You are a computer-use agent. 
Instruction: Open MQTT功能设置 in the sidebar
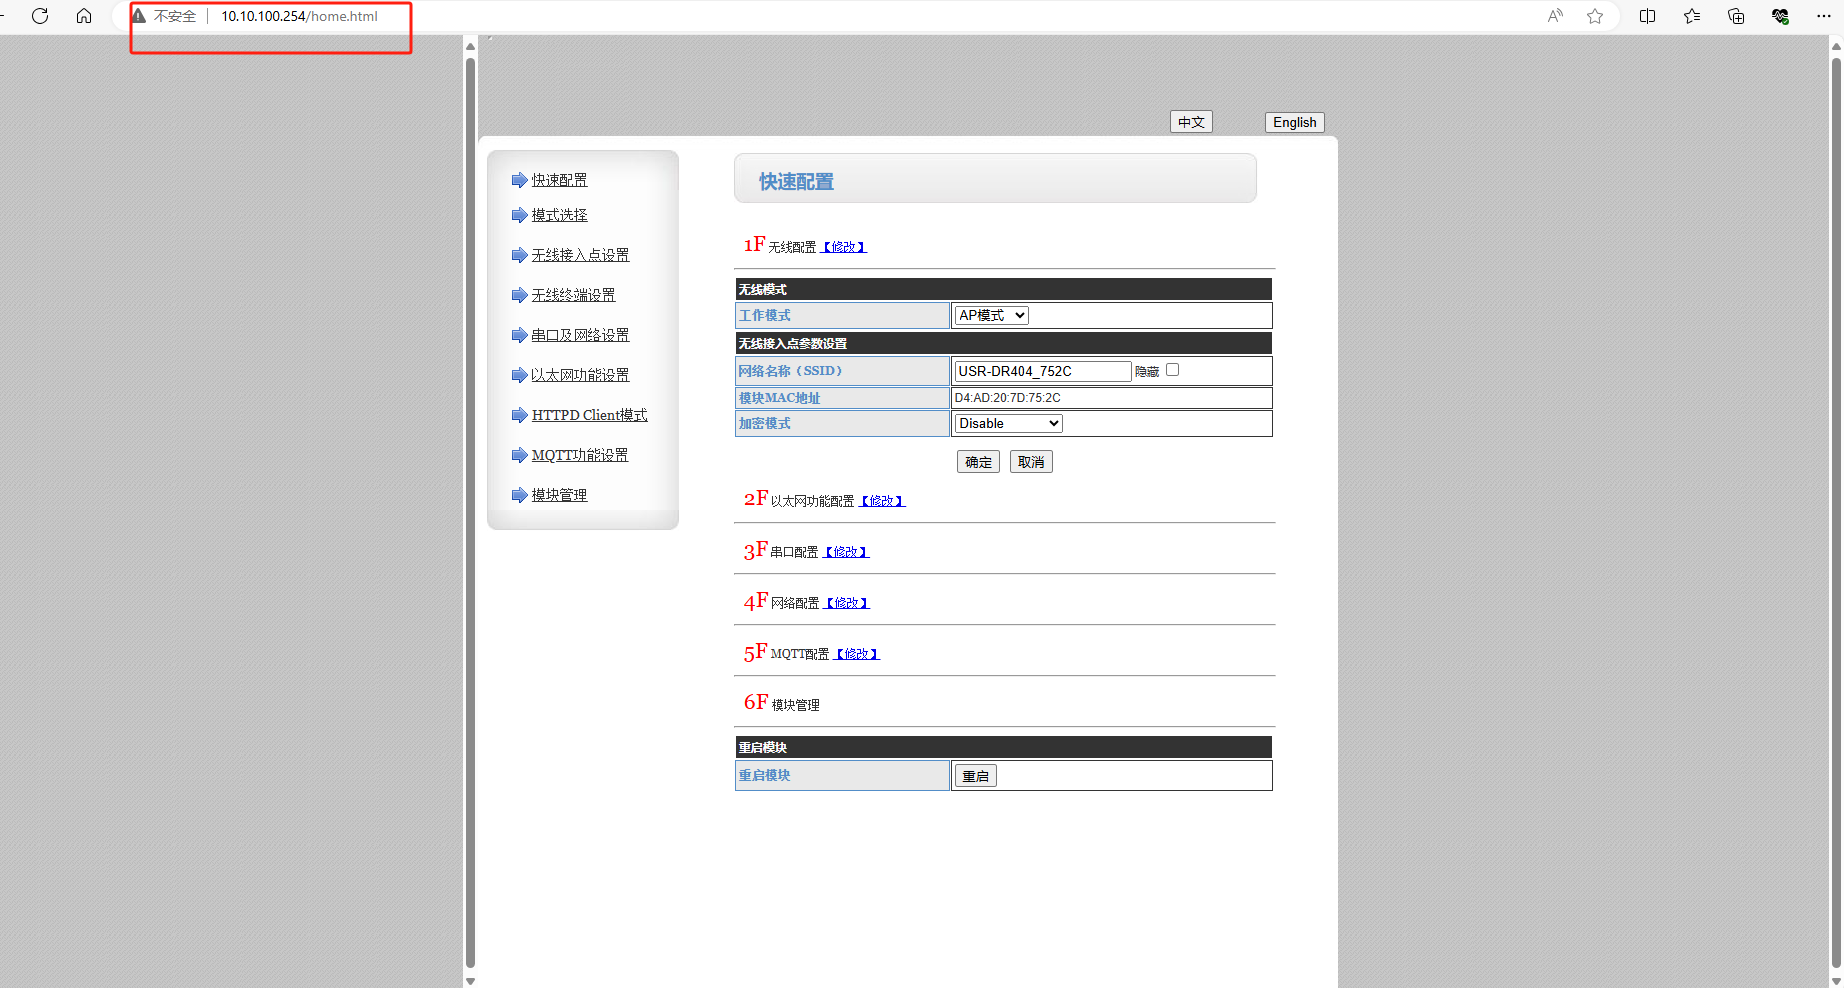pyautogui.click(x=579, y=455)
